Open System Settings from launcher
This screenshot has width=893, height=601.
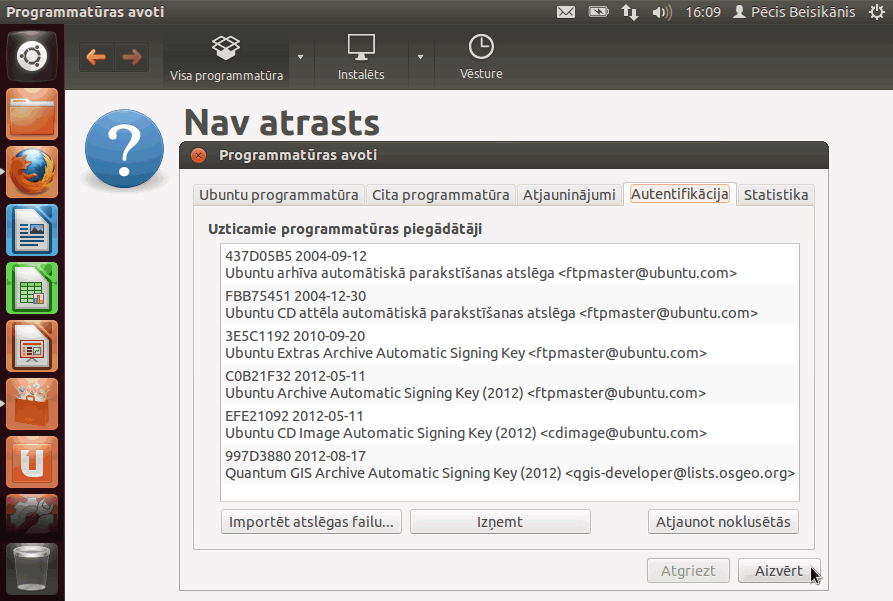coord(32,514)
